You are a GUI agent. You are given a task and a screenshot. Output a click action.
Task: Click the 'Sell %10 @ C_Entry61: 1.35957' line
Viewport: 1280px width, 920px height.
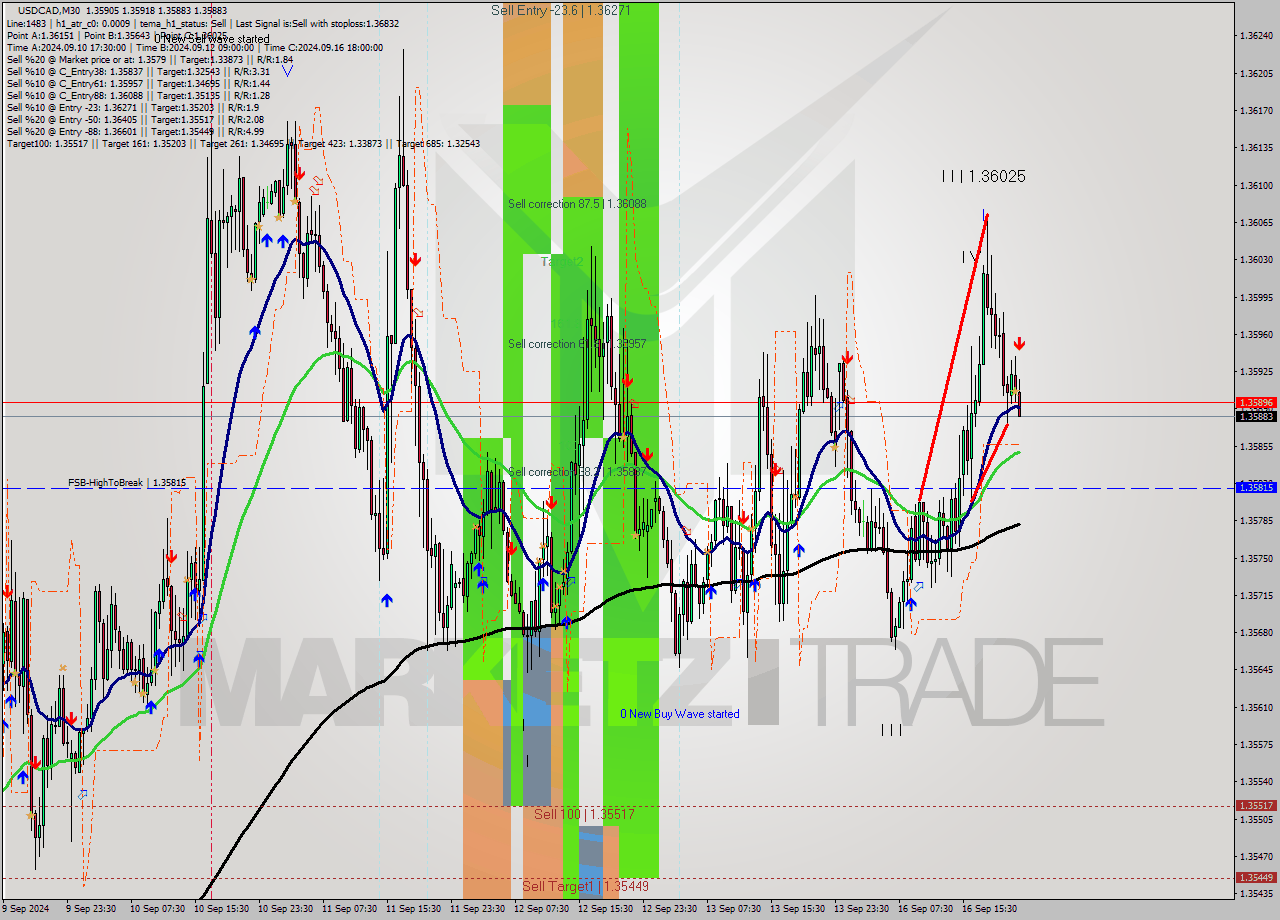pyautogui.click(x=138, y=83)
